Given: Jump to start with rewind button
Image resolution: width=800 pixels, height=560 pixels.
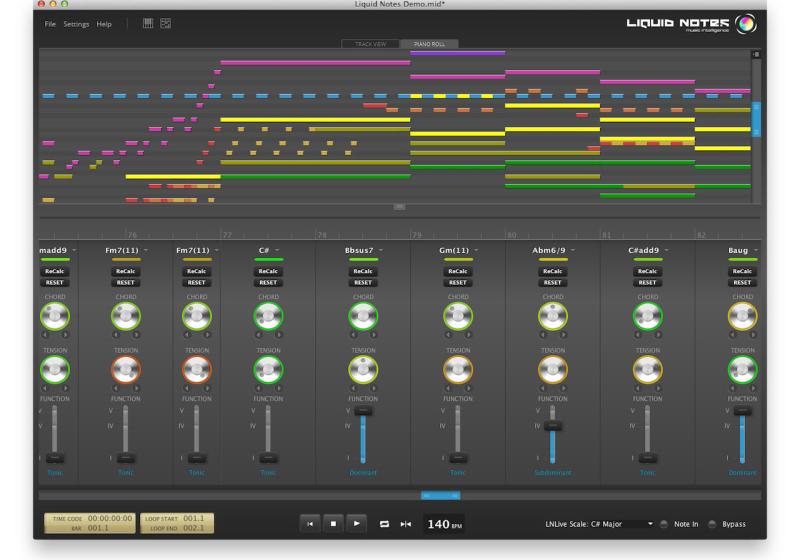Looking at the screenshot, I should point(310,523).
